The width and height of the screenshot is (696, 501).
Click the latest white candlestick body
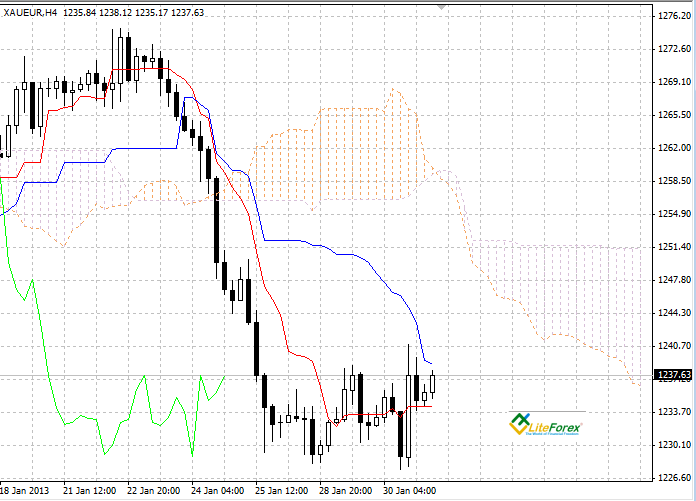coord(432,384)
